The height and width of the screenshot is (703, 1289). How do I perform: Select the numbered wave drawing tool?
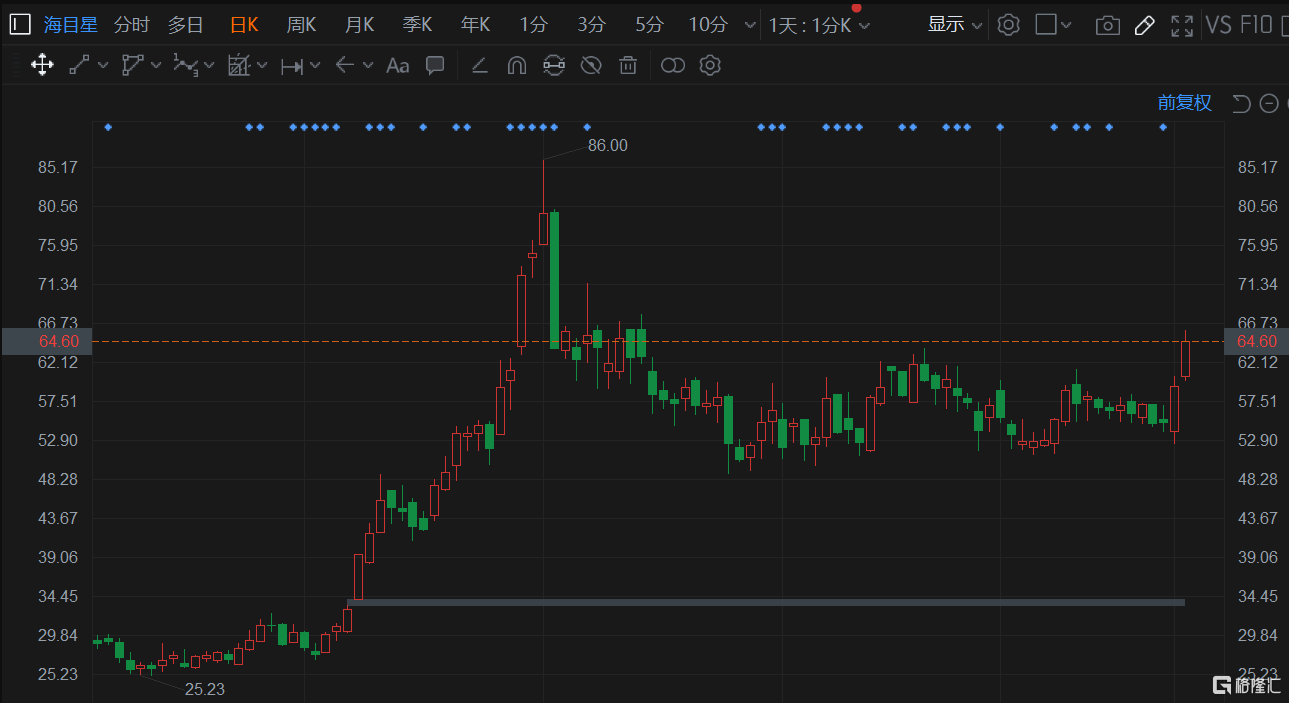(185, 66)
